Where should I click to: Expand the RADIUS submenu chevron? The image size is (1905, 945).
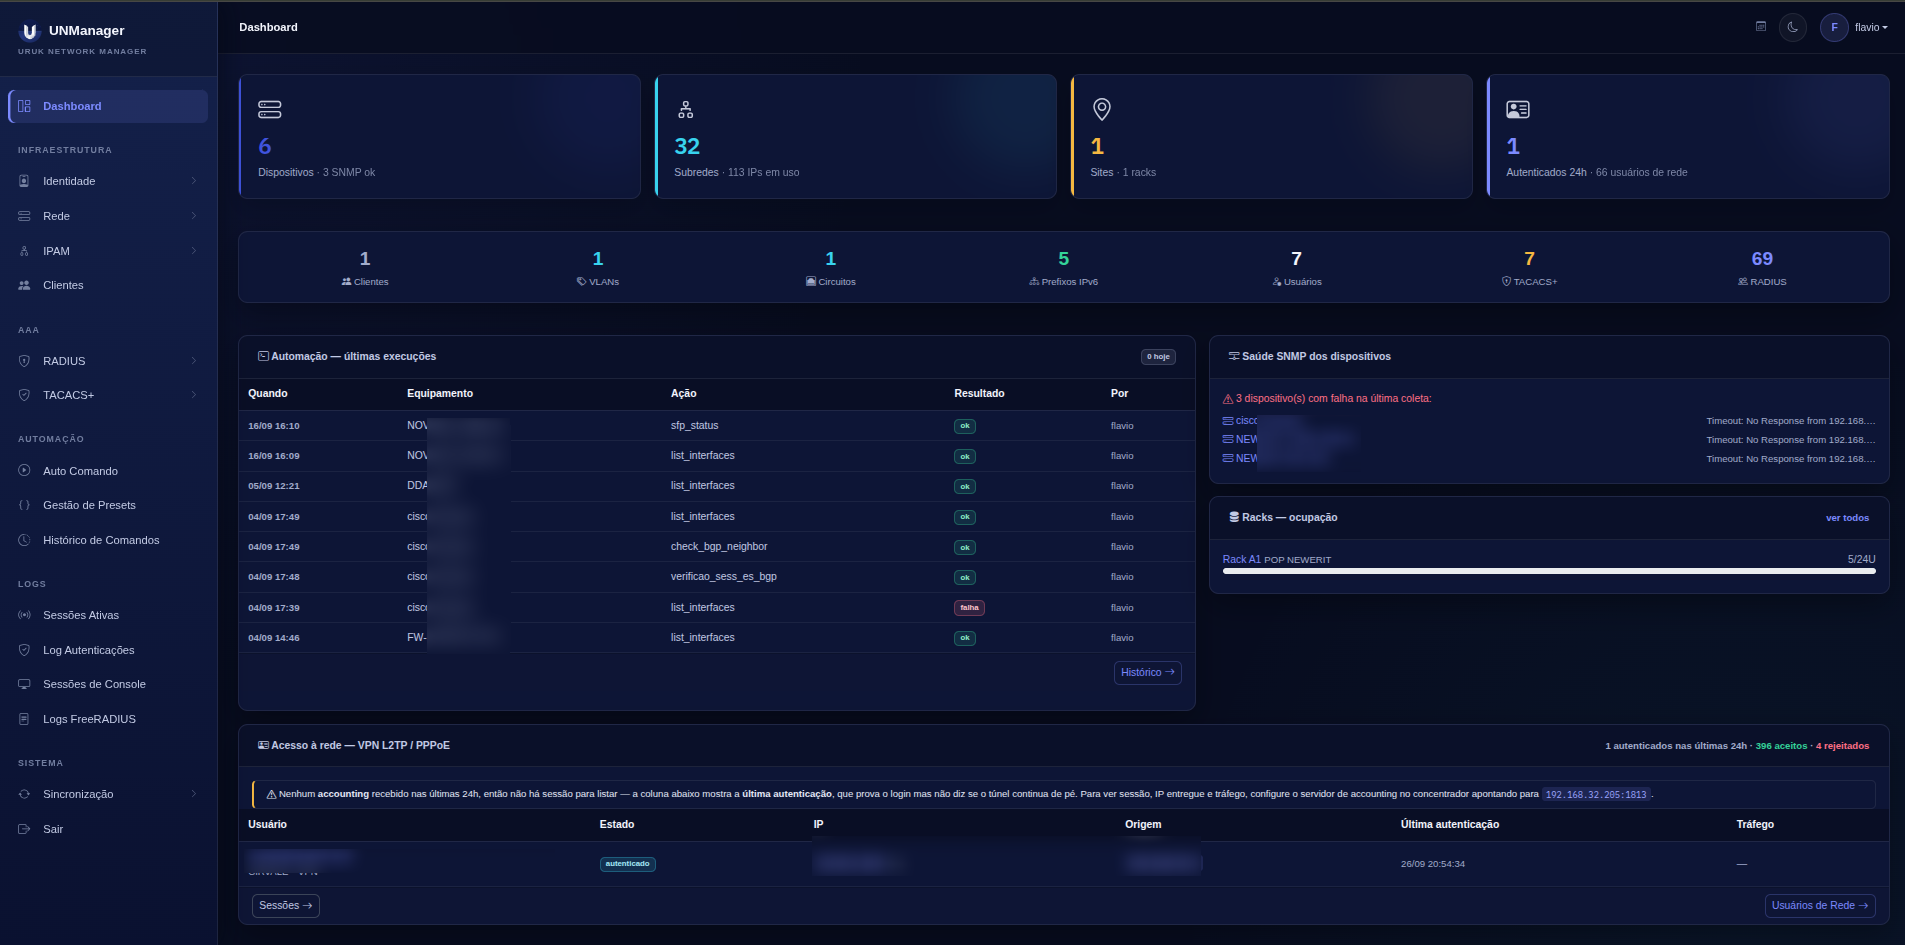194,361
